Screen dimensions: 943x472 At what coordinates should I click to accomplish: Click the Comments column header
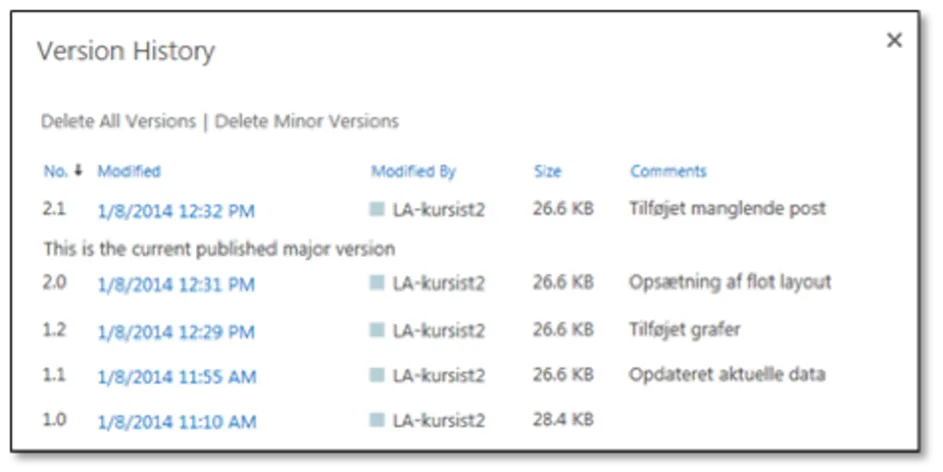(668, 171)
